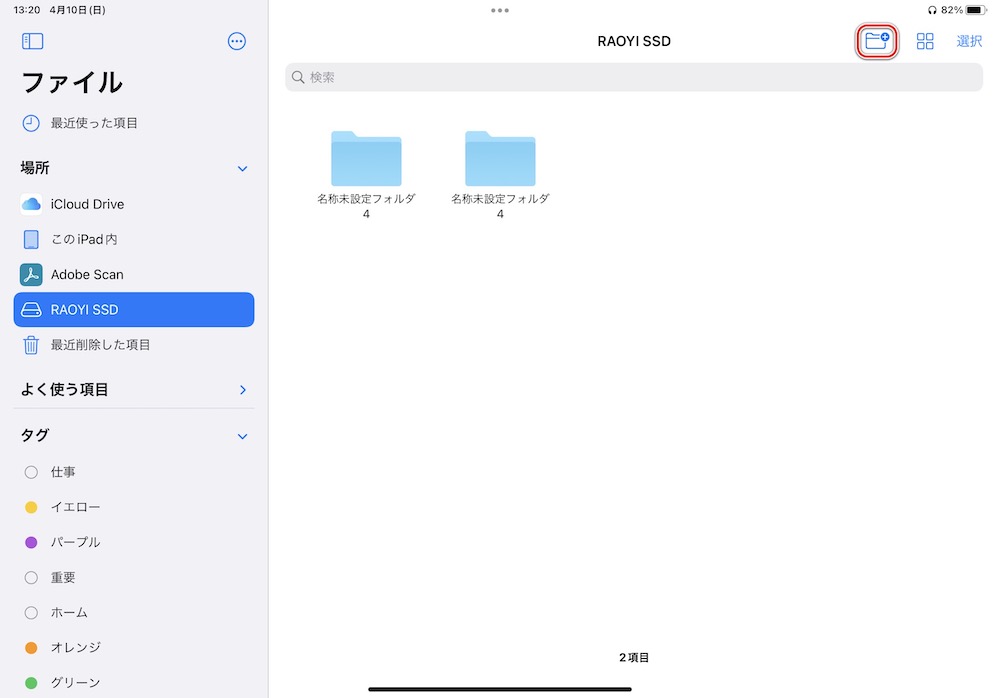This screenshot has width=1000, height=698.
Task: Switch view mode using the grid icon
Action: click(x=925, y=41)
